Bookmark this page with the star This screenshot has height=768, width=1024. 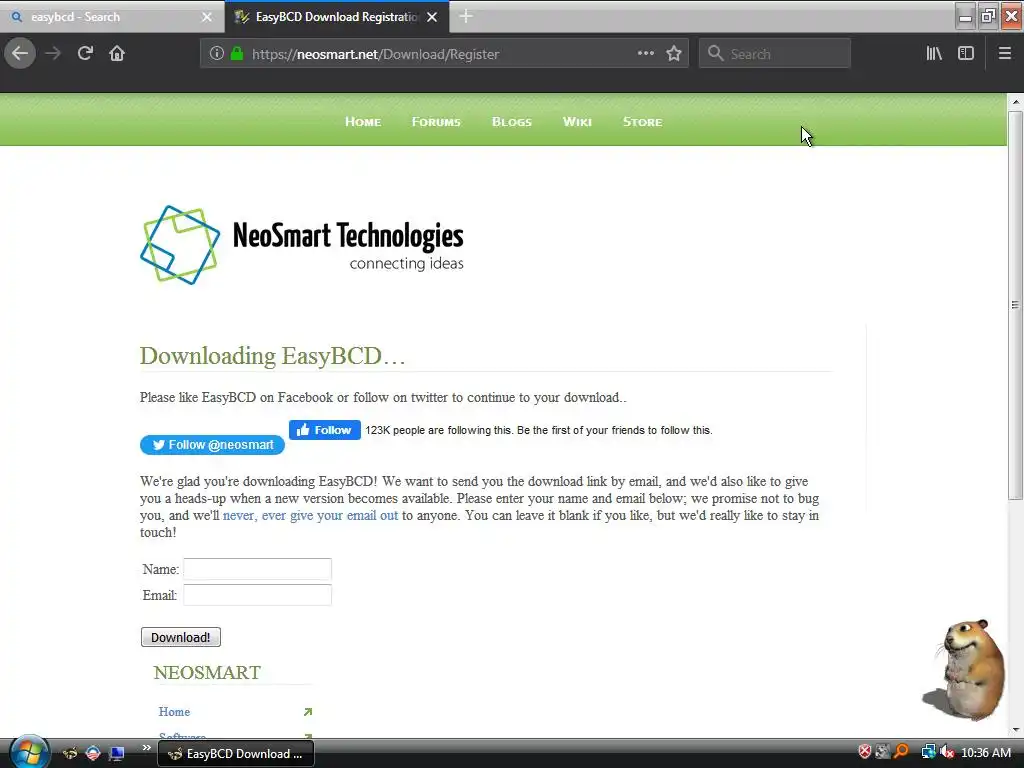(x=674, y=54)
